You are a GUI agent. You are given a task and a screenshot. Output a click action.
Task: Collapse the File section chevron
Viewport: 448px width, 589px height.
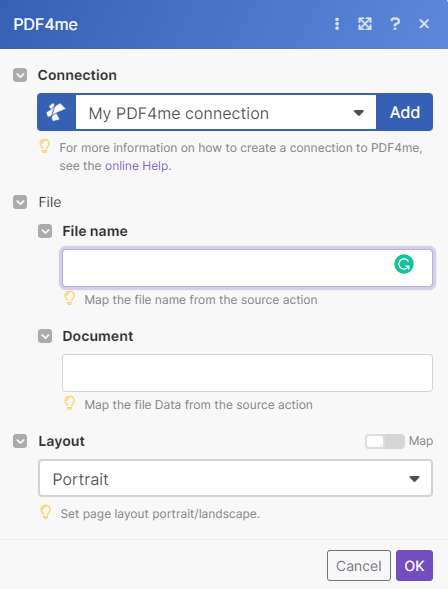[20, 202]
